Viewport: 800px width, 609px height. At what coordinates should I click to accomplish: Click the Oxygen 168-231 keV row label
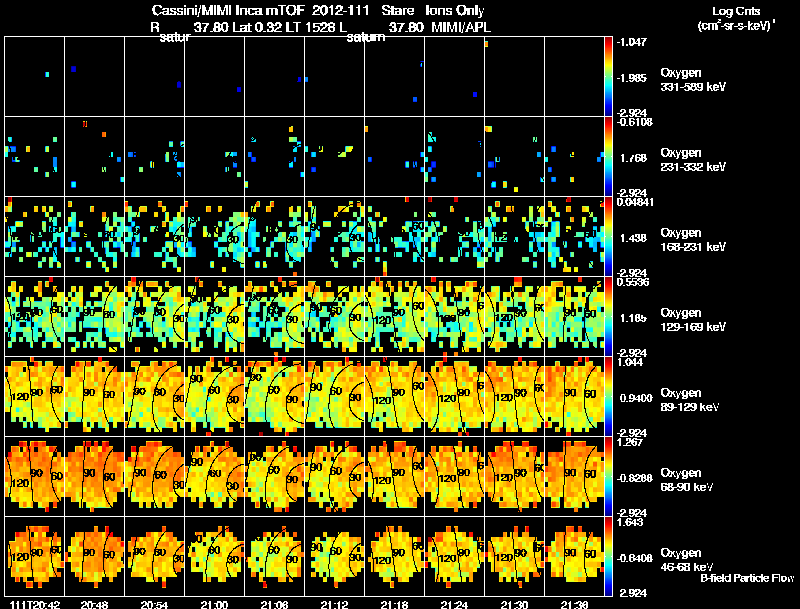click(x=693, y=239)
